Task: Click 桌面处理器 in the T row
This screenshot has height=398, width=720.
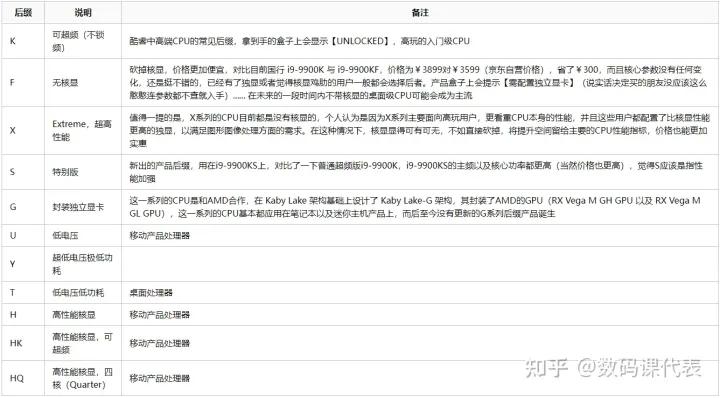Action: 151,292
